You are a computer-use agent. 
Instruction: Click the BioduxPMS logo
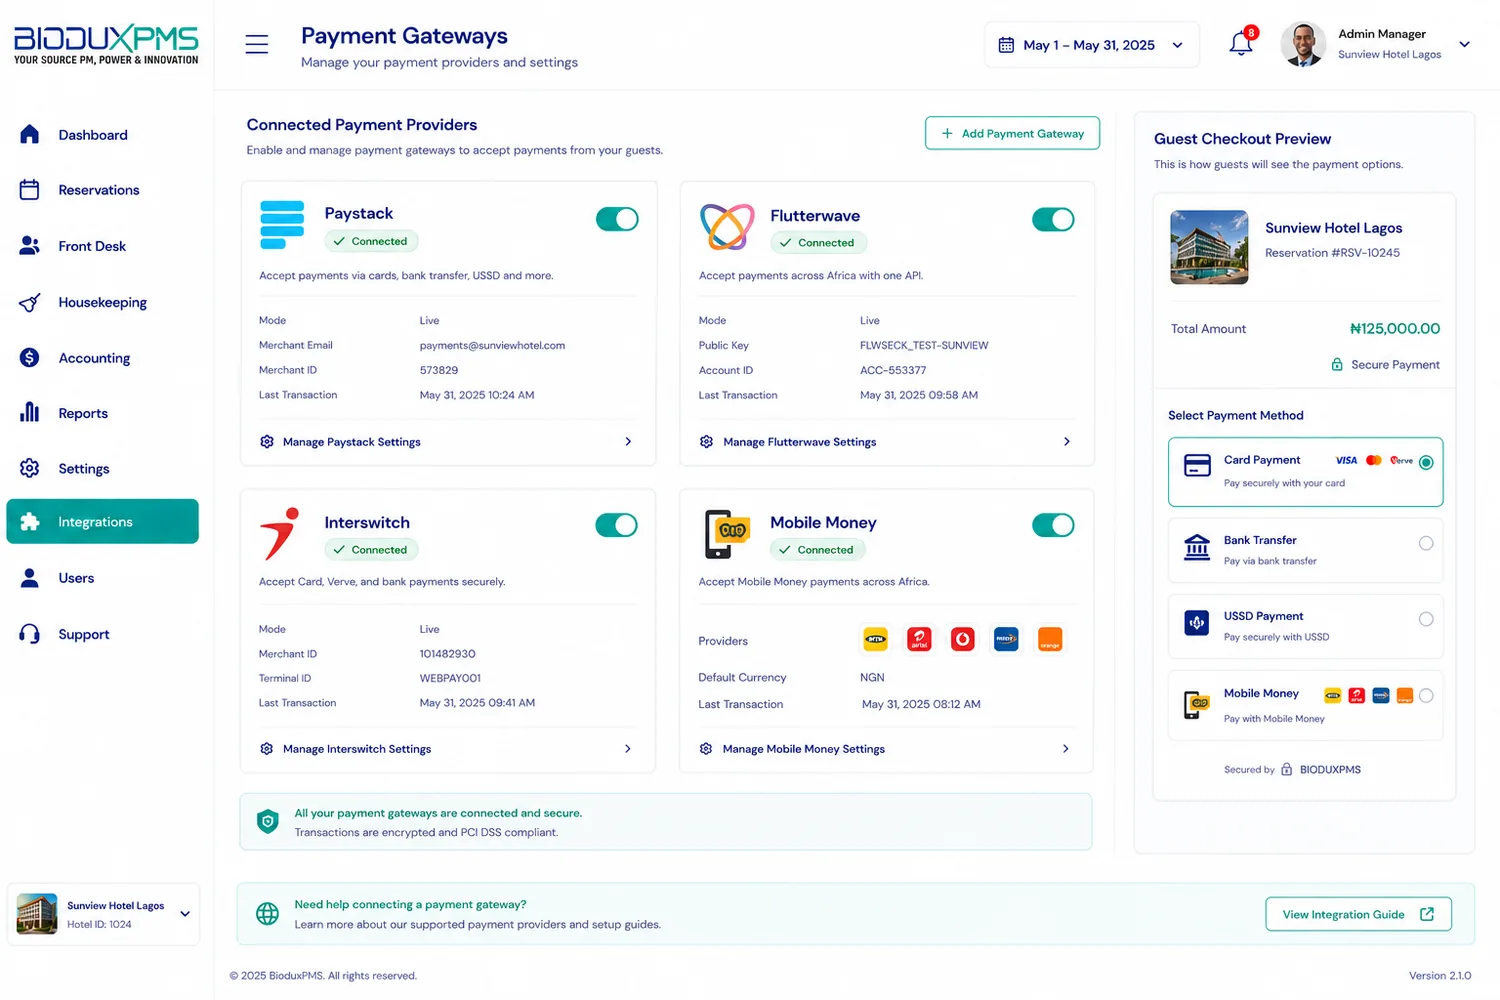(x=106, y=45)
